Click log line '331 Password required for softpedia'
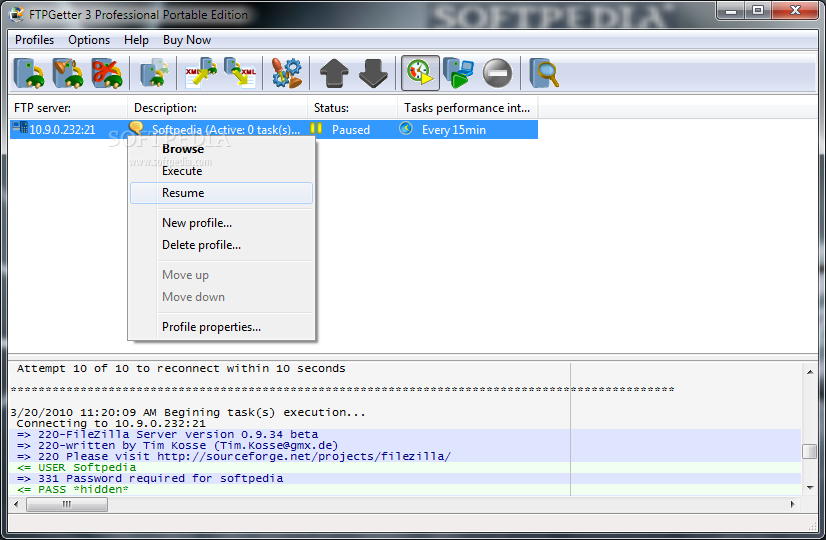 click(150, 478)
